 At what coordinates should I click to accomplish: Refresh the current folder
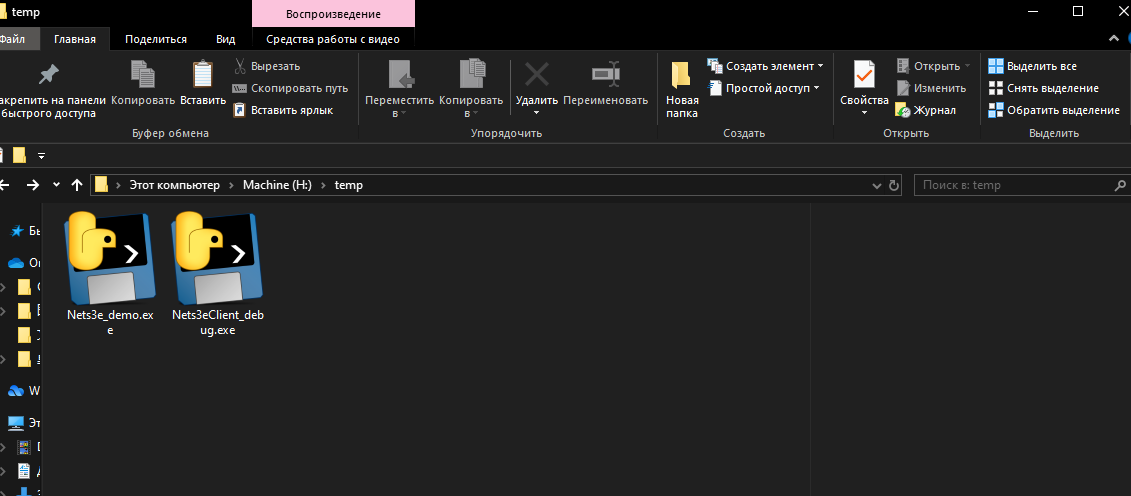pos(894,185)
